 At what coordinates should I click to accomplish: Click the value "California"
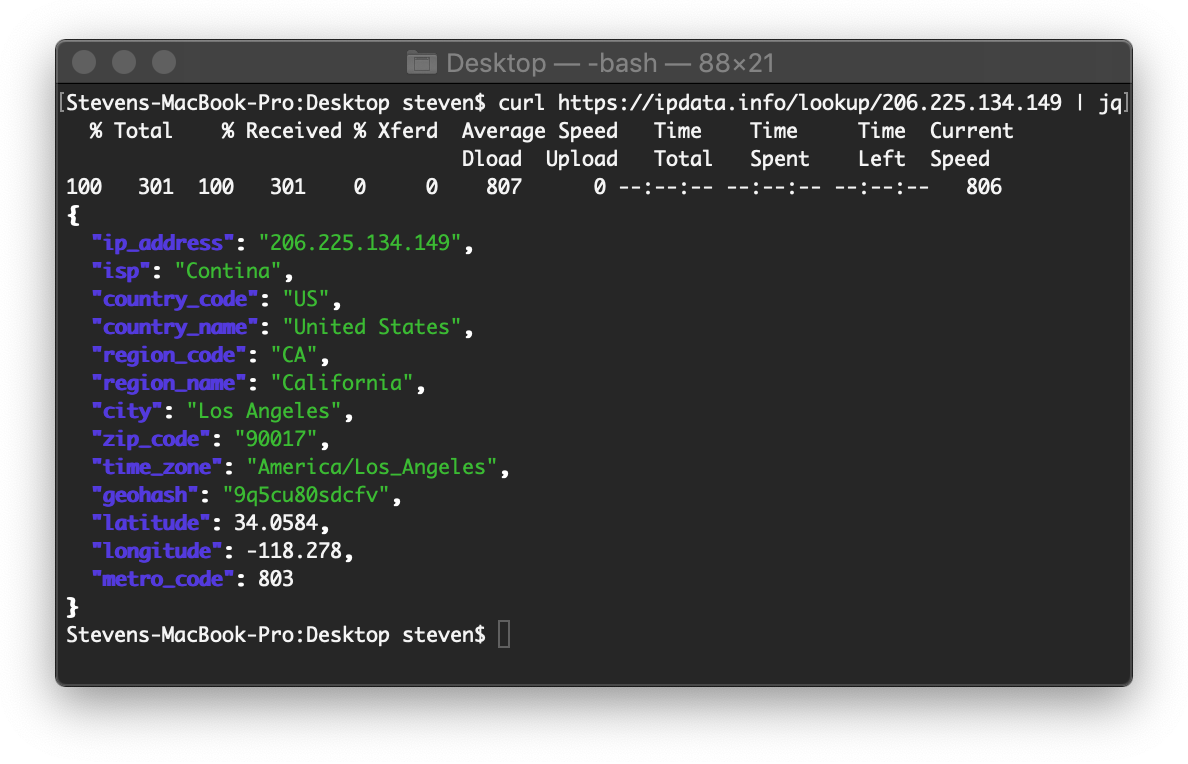342,383
